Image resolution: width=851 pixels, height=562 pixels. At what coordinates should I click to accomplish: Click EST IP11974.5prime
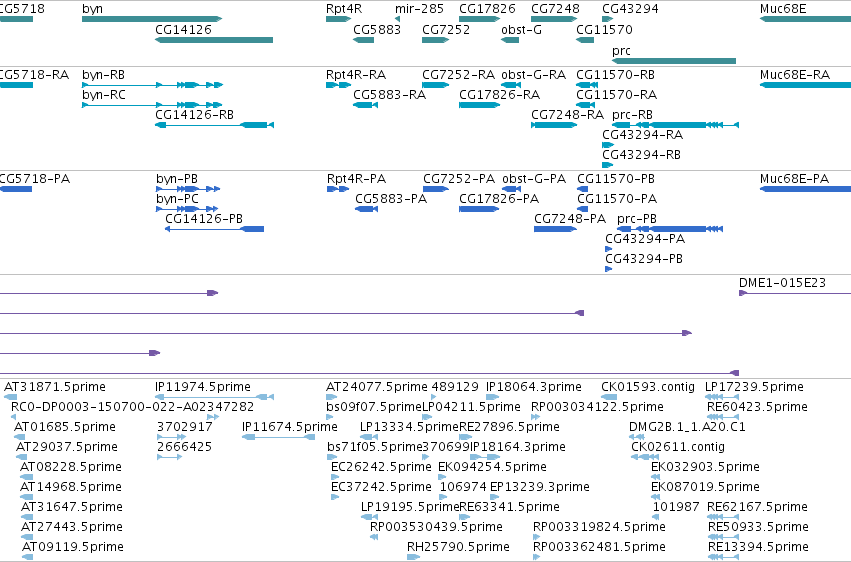pos(214,397)
